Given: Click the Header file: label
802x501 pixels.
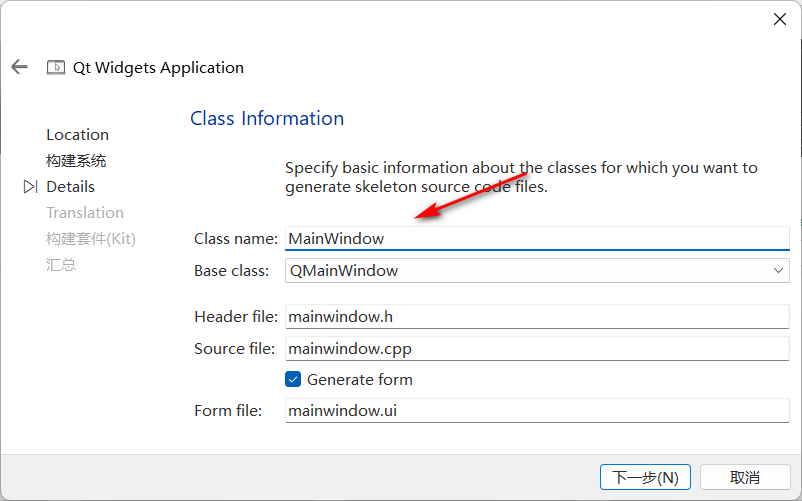Looking at the screenshot, I should (x=236, y=317).
